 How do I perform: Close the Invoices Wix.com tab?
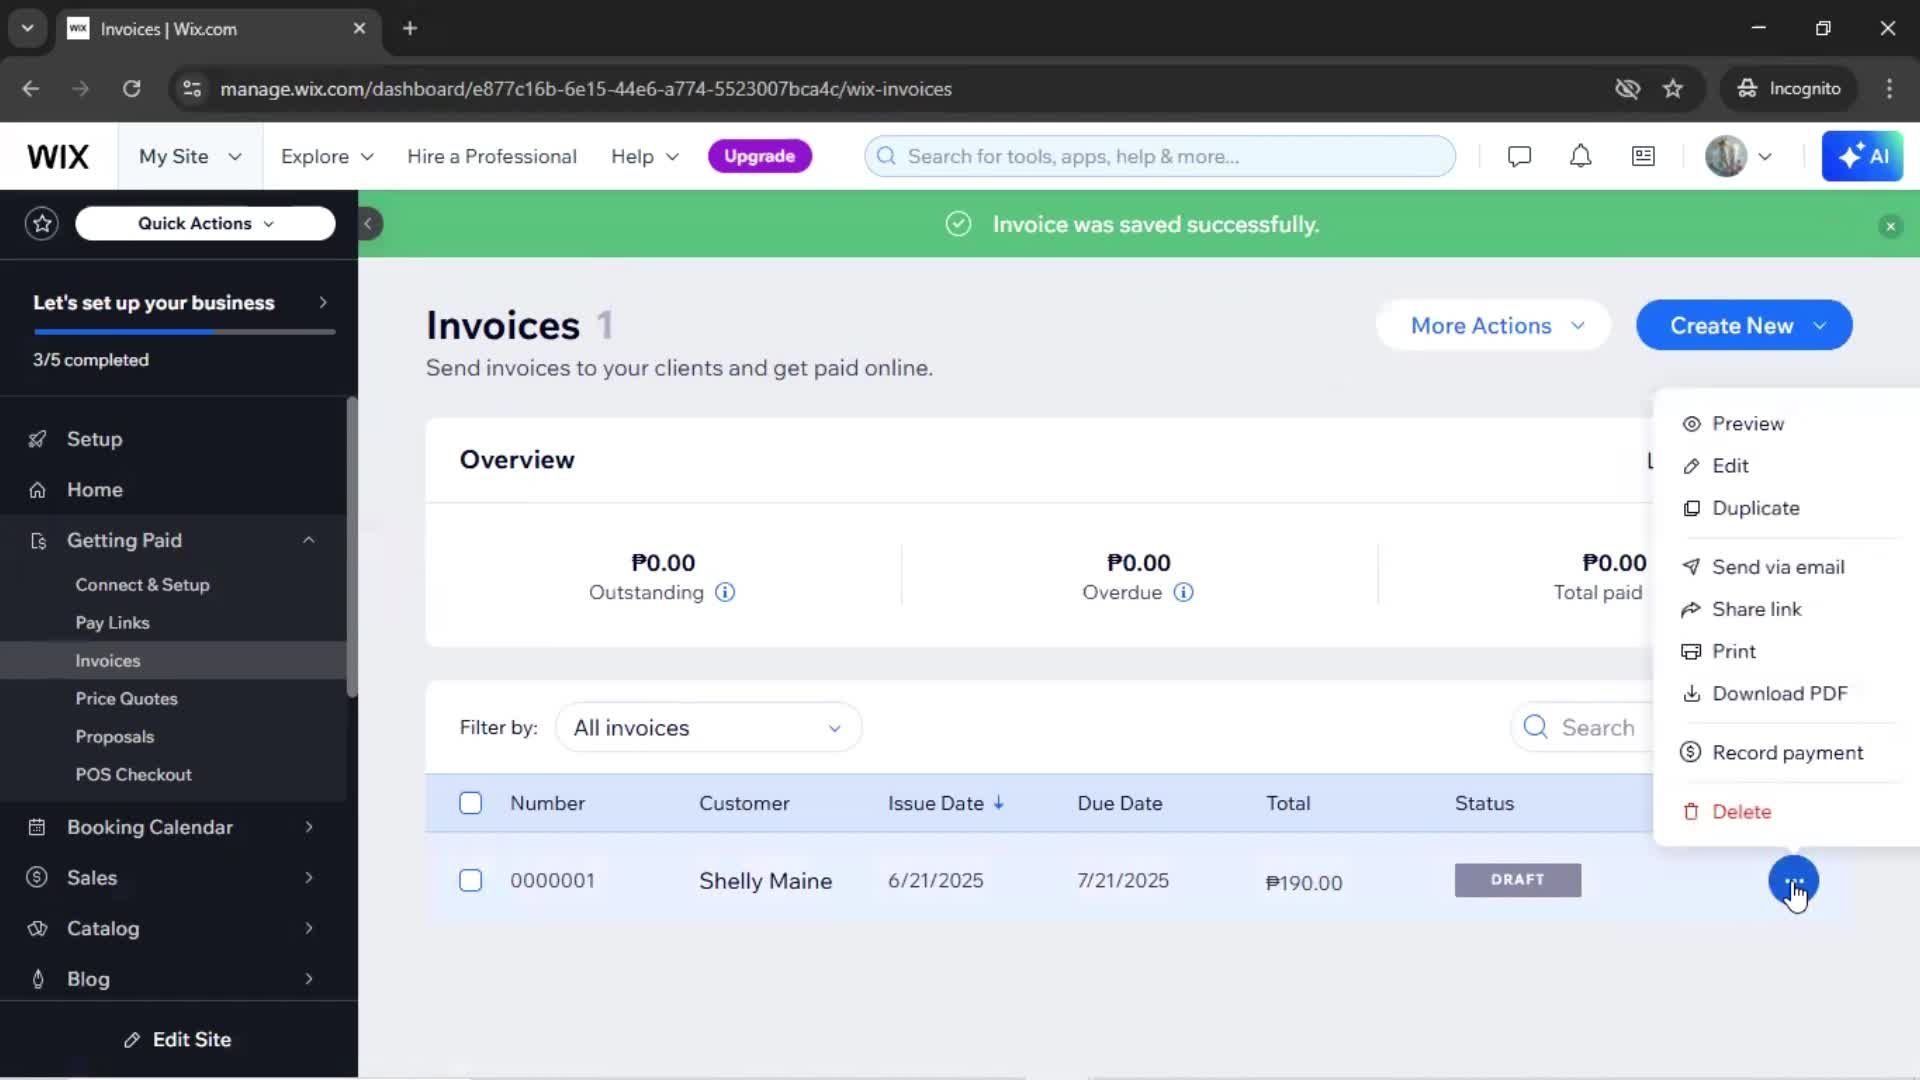click(x=359, y=28)
